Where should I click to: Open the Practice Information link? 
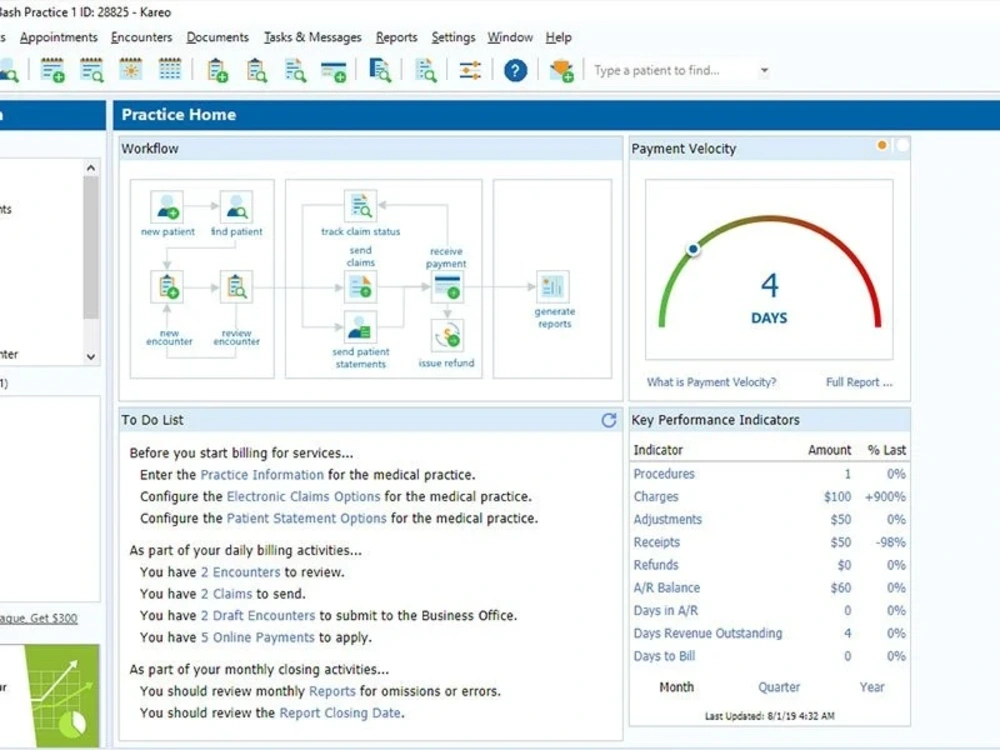pyautogui.click(x=262, y=475)
